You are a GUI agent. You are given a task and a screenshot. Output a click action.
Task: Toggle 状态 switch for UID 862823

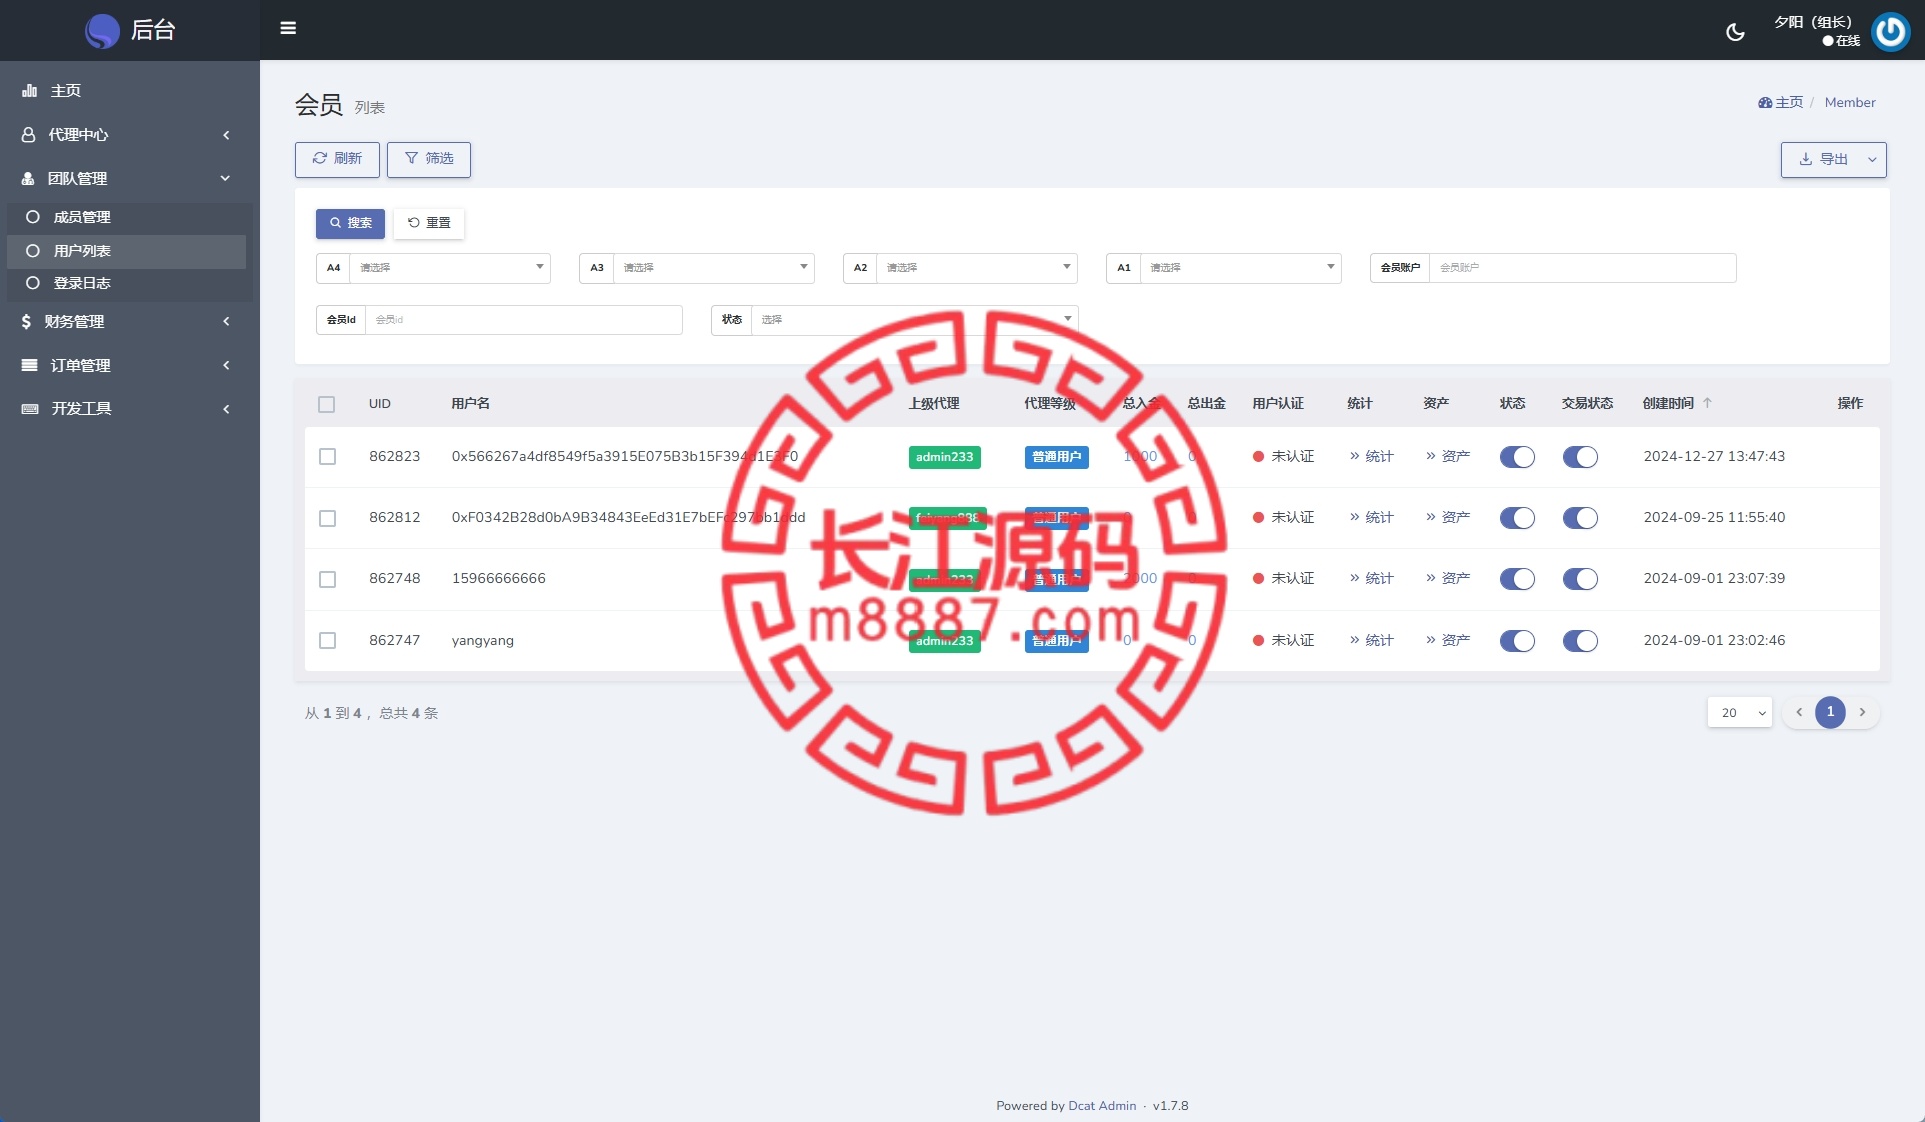click(x=1517, y=457)
